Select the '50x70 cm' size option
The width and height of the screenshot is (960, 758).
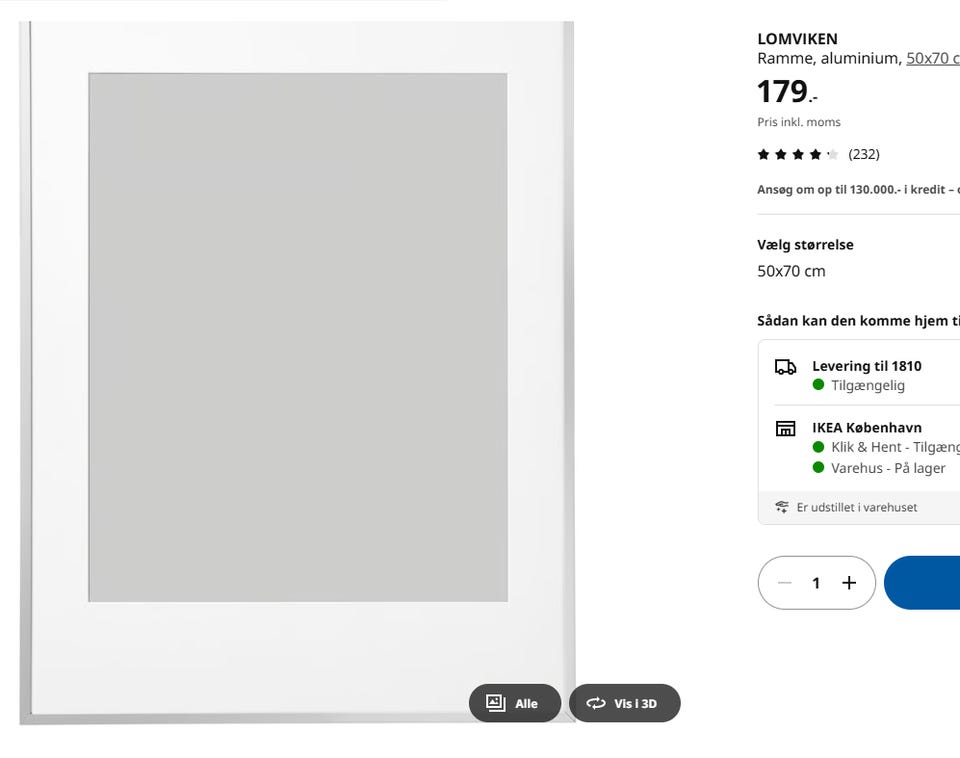click(x=791, y=271)
